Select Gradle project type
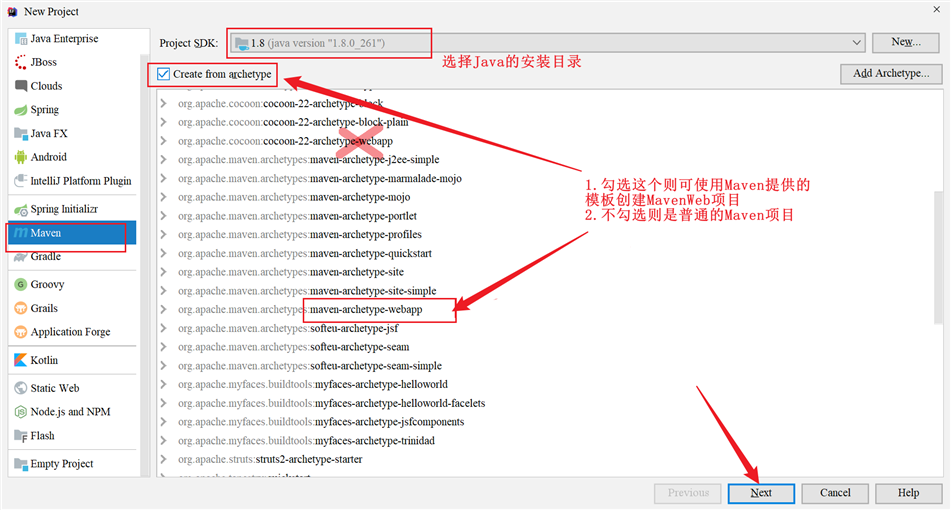 click(72, 257)
